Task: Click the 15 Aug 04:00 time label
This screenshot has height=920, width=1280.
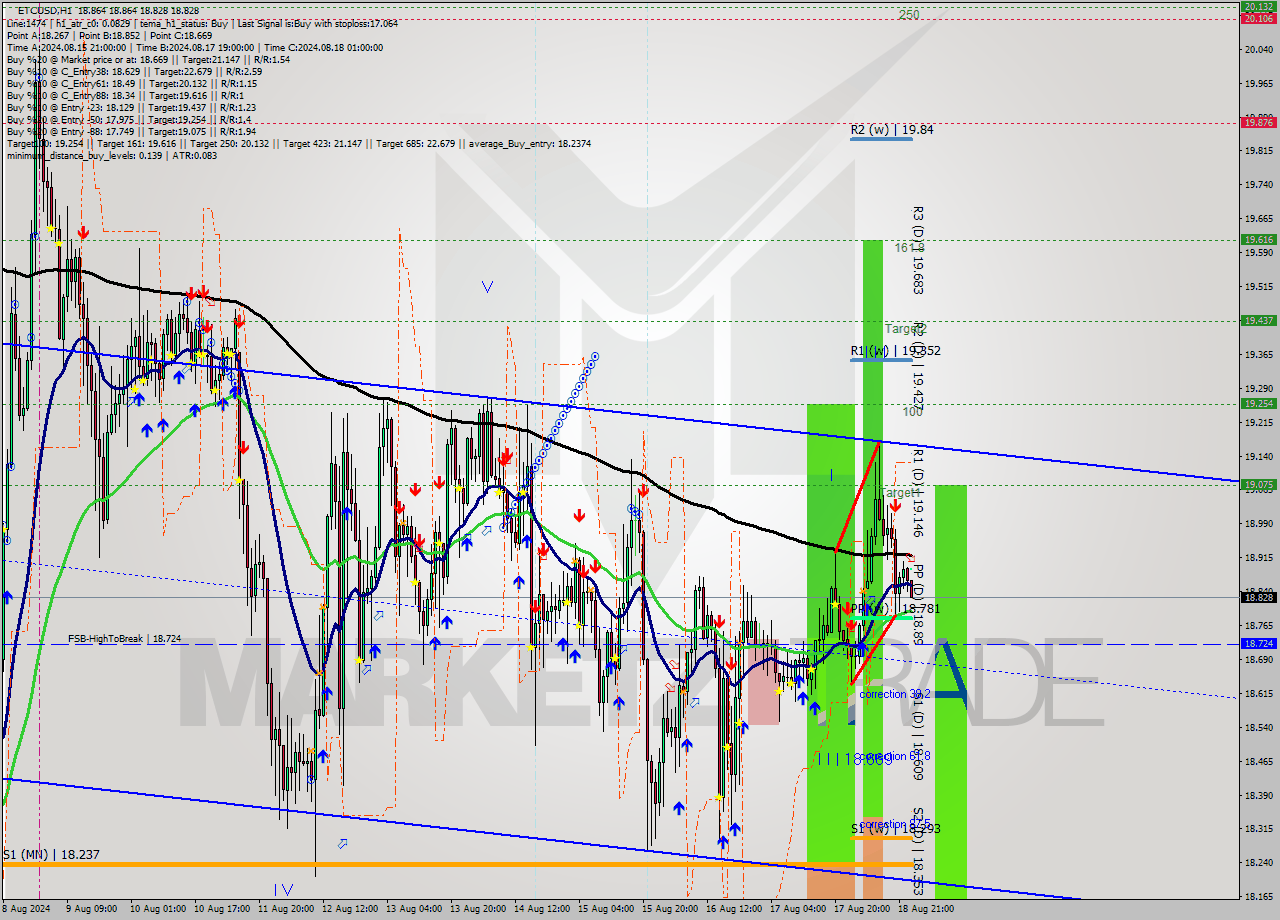Action: click(604, 910)
